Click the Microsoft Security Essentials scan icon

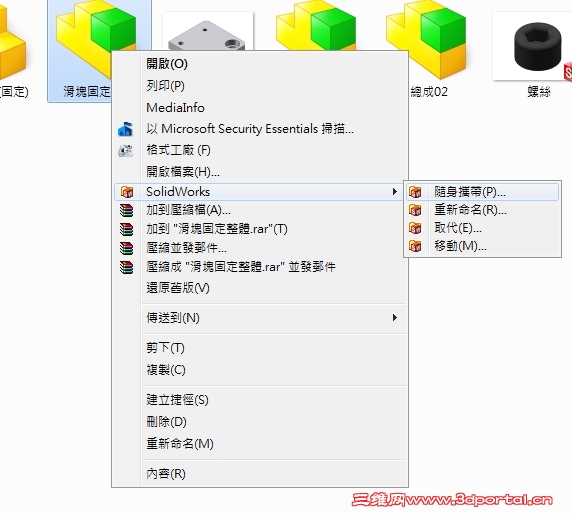[x=125, y=129]
